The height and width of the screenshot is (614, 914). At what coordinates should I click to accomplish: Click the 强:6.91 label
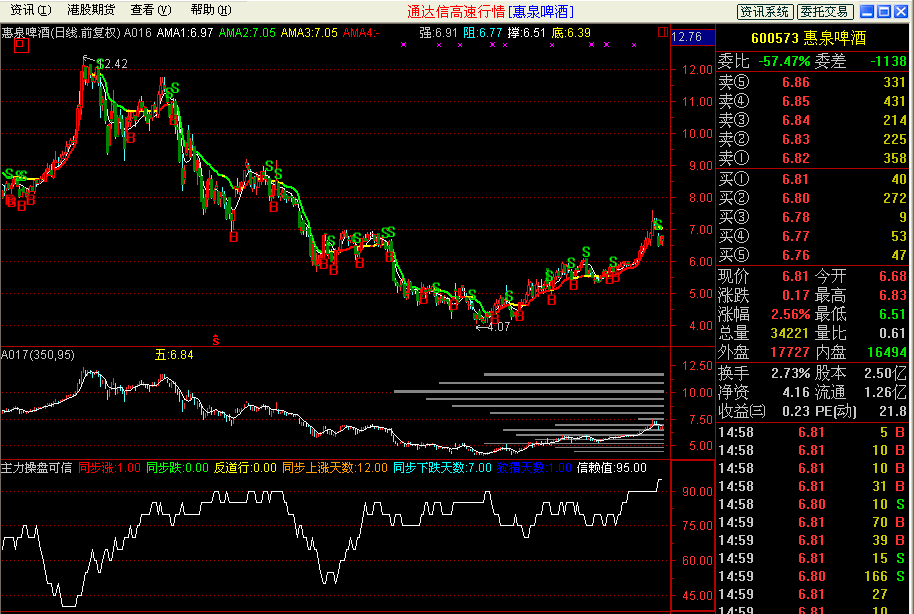point(438,33)
